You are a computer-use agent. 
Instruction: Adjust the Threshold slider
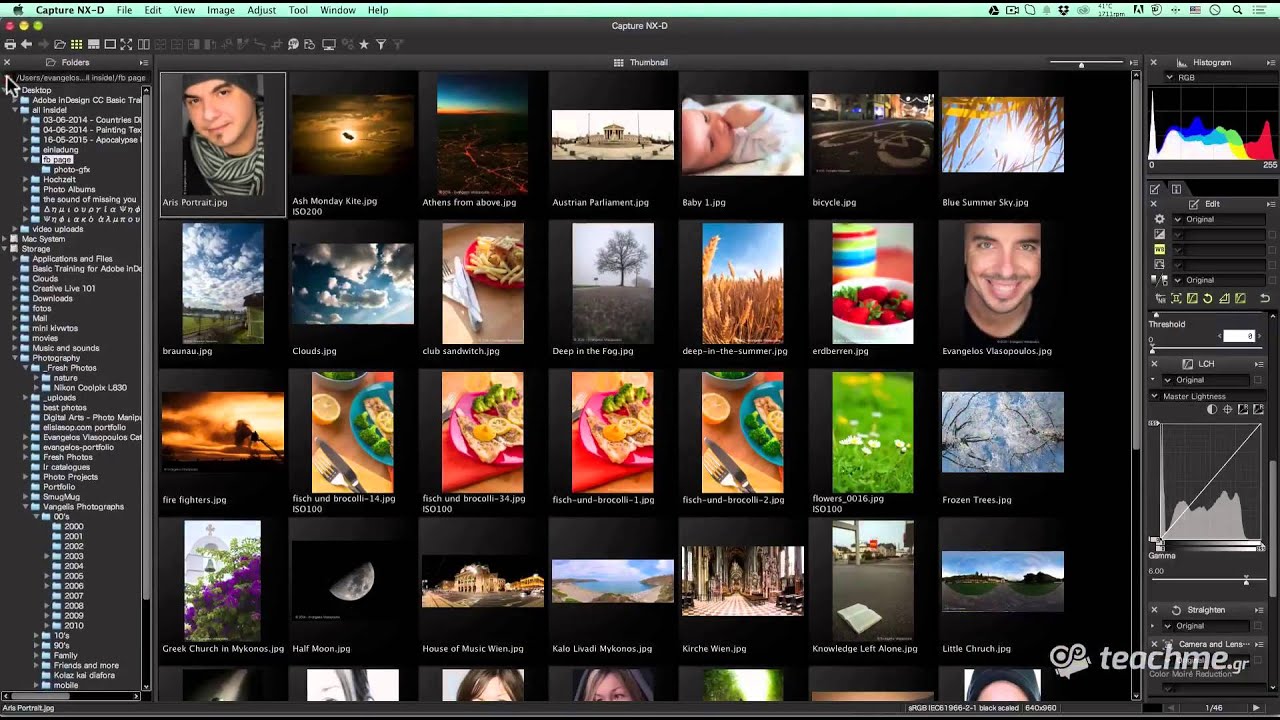click(x=1152, y=350)
